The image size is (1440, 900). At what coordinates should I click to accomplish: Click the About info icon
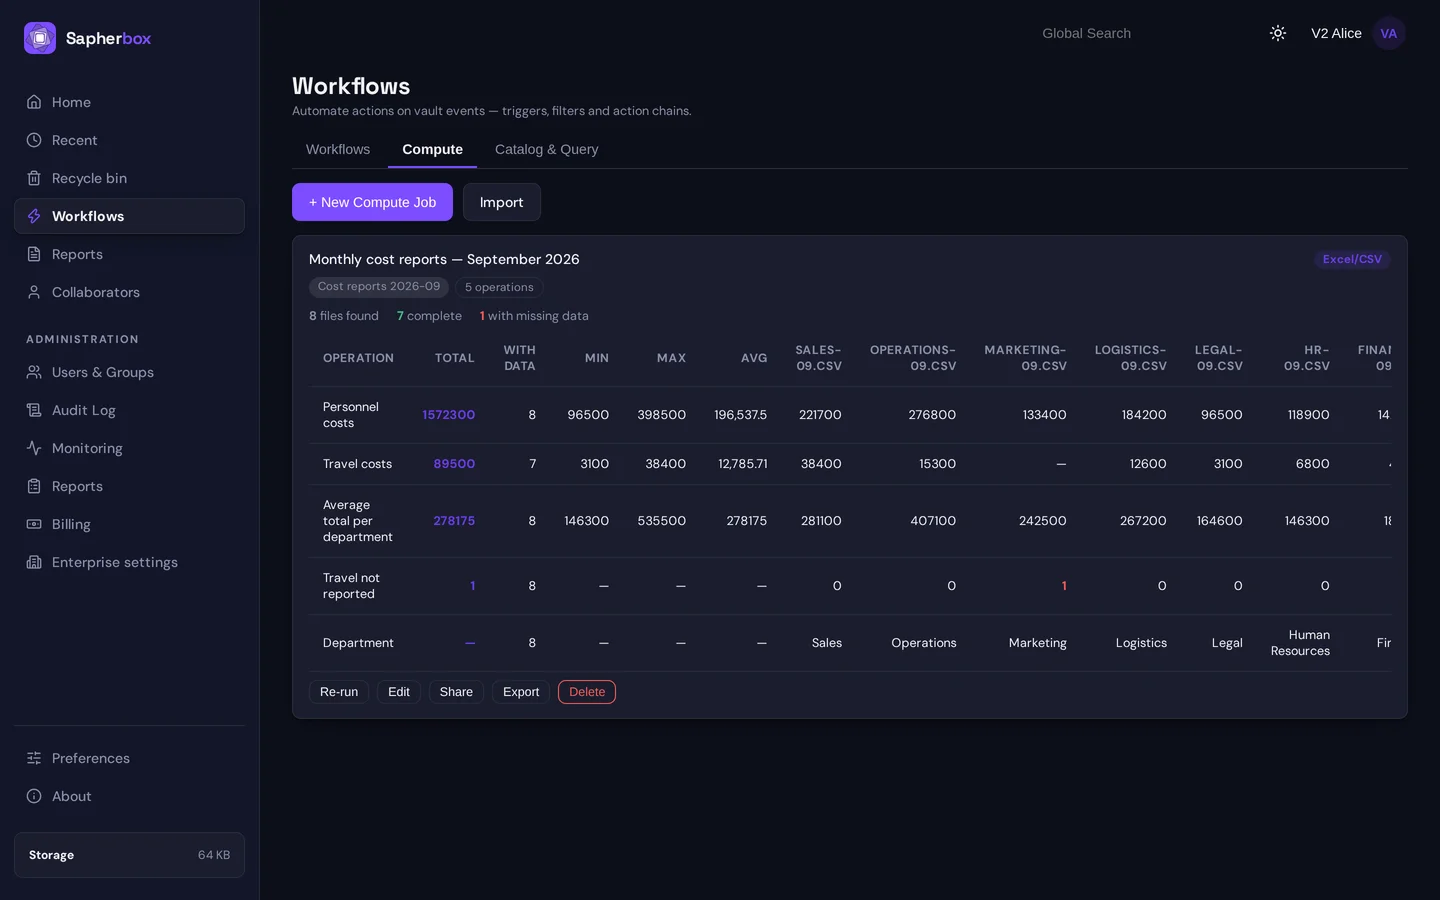(x=34, y=796)
